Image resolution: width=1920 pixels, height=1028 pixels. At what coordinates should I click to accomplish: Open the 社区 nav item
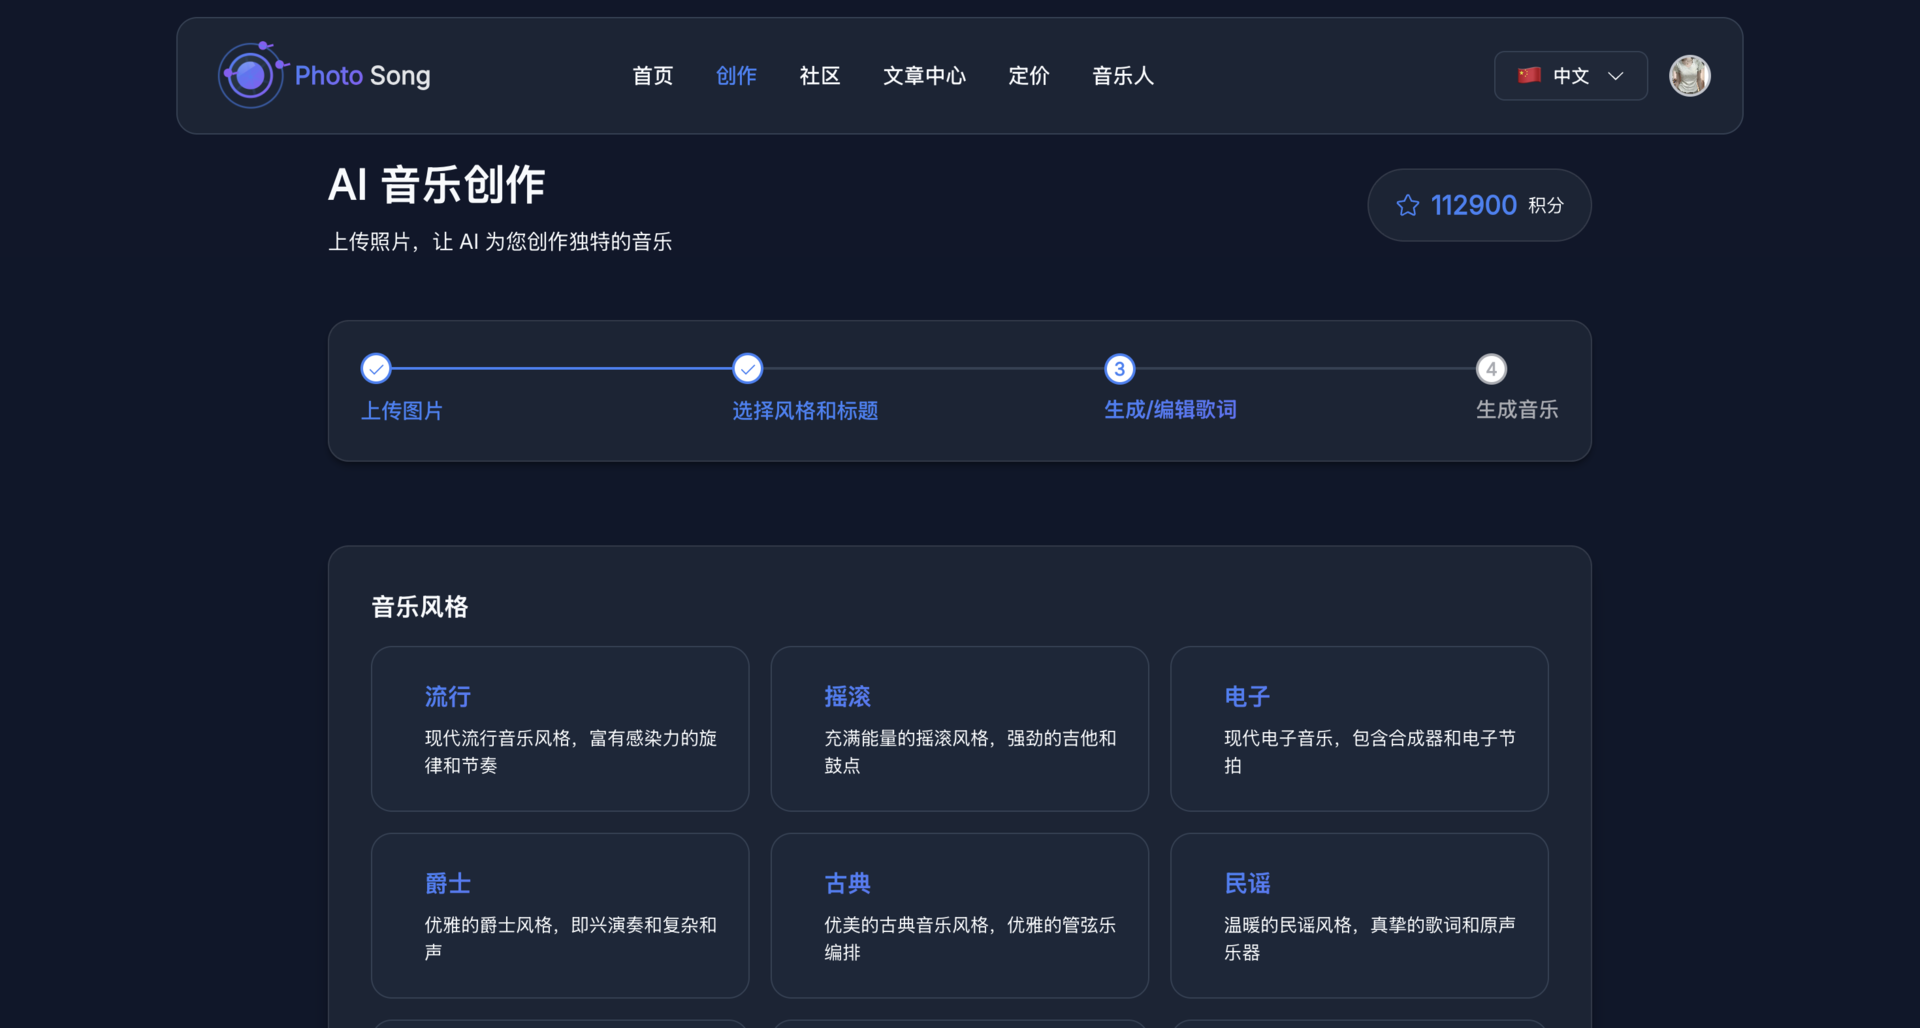pyautogui.click(x=819, y=76)
